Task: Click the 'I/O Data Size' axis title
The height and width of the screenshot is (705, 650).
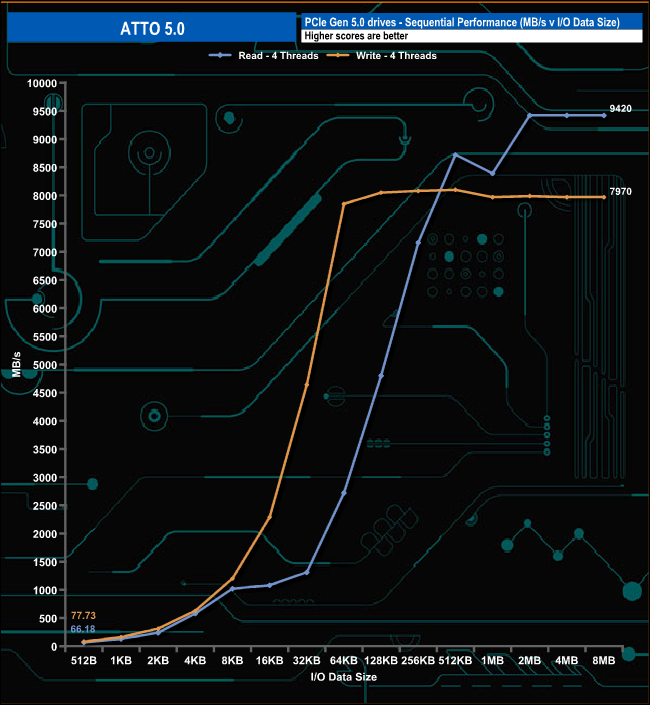Action: click(343, 677)
